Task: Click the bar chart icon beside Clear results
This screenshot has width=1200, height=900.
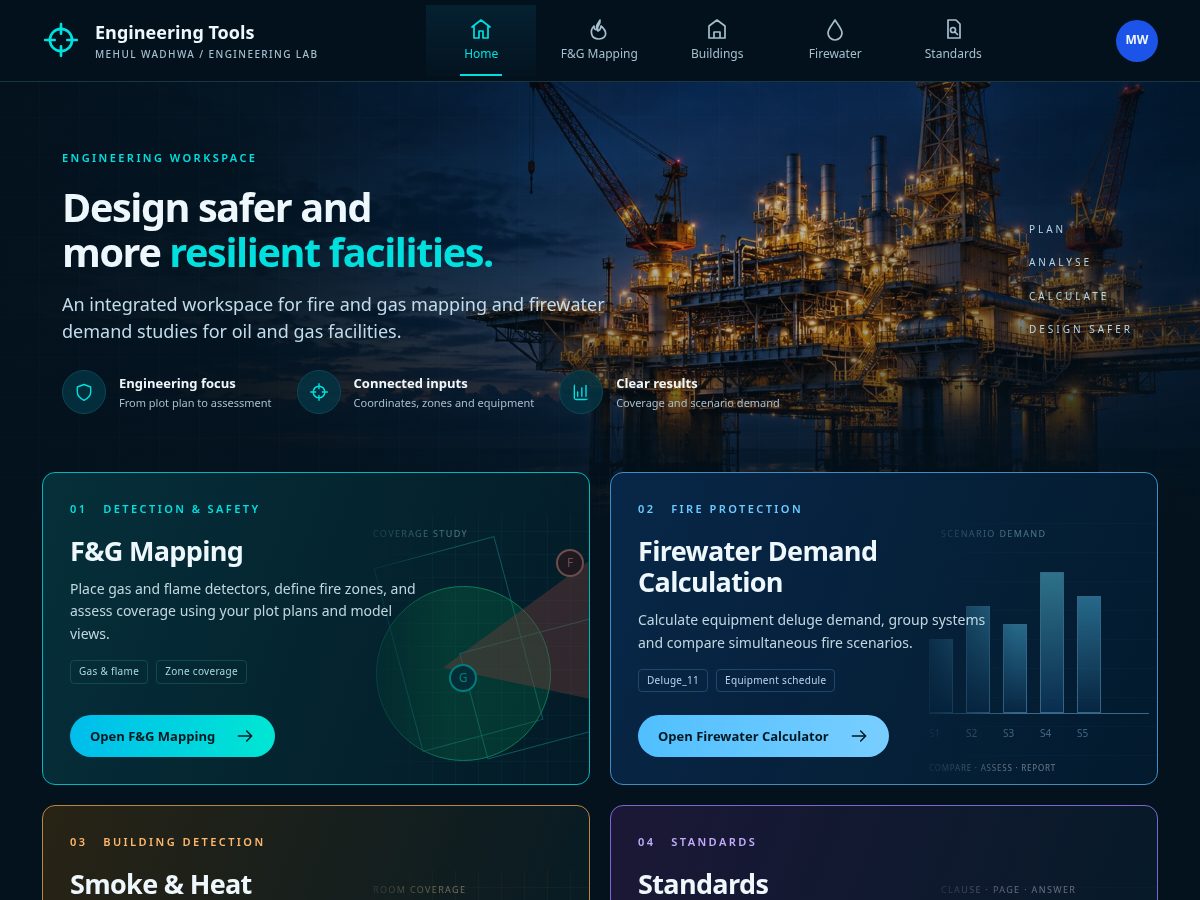Action: (x=581, y=392)
